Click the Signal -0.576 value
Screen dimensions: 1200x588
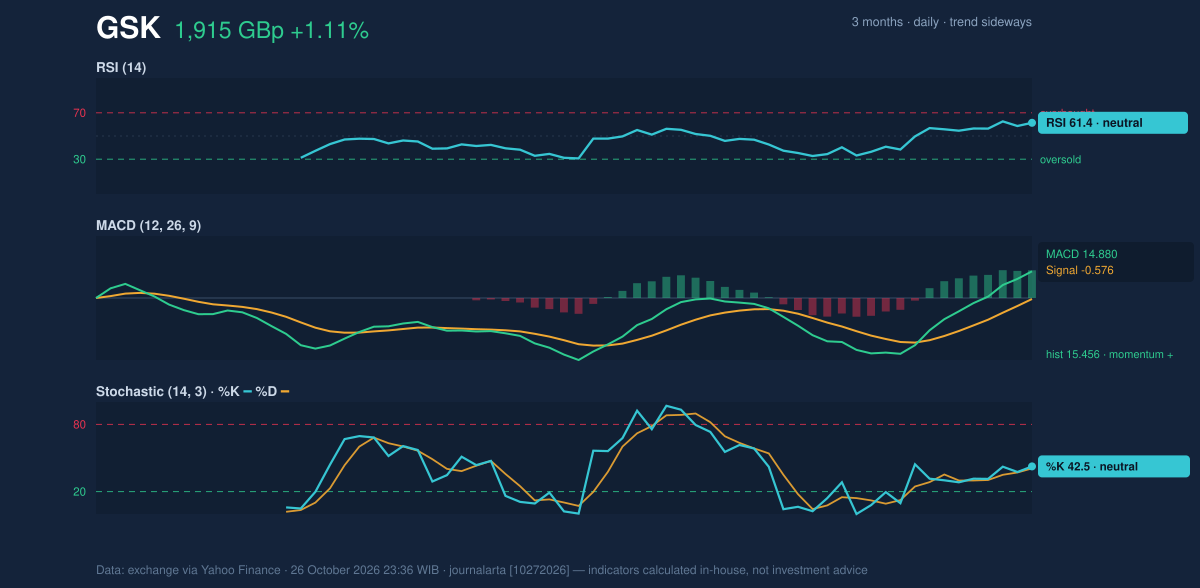point(1080,270)
